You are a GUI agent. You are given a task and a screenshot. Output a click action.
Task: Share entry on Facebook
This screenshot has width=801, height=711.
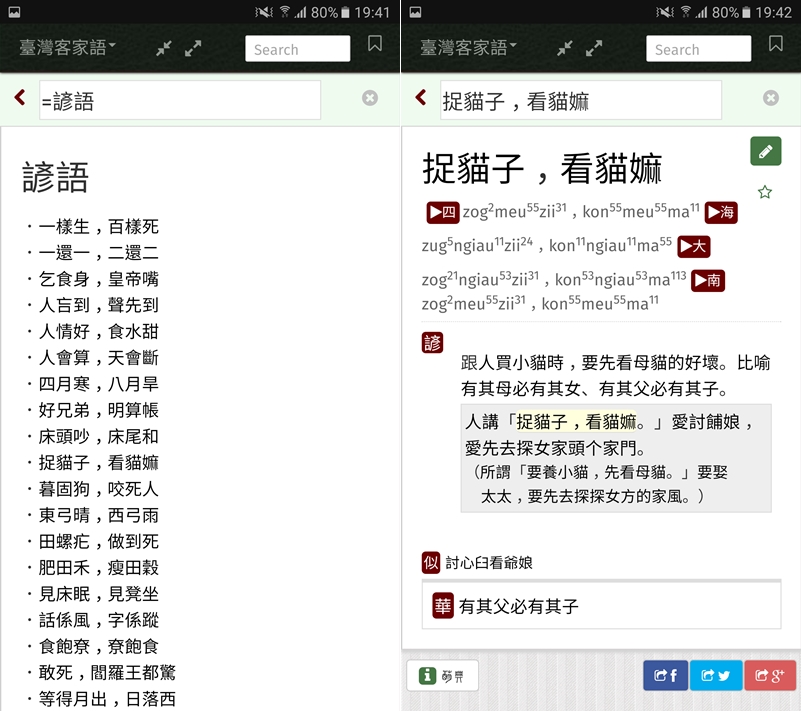pyautogui.click(x=665, y=676)
